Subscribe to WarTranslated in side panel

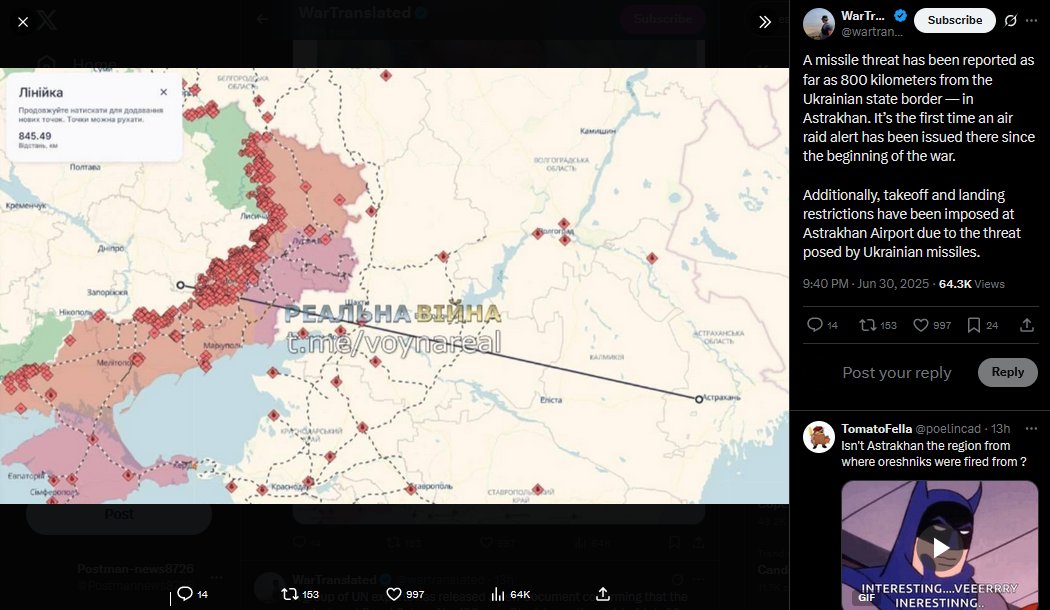coord(955,20)
